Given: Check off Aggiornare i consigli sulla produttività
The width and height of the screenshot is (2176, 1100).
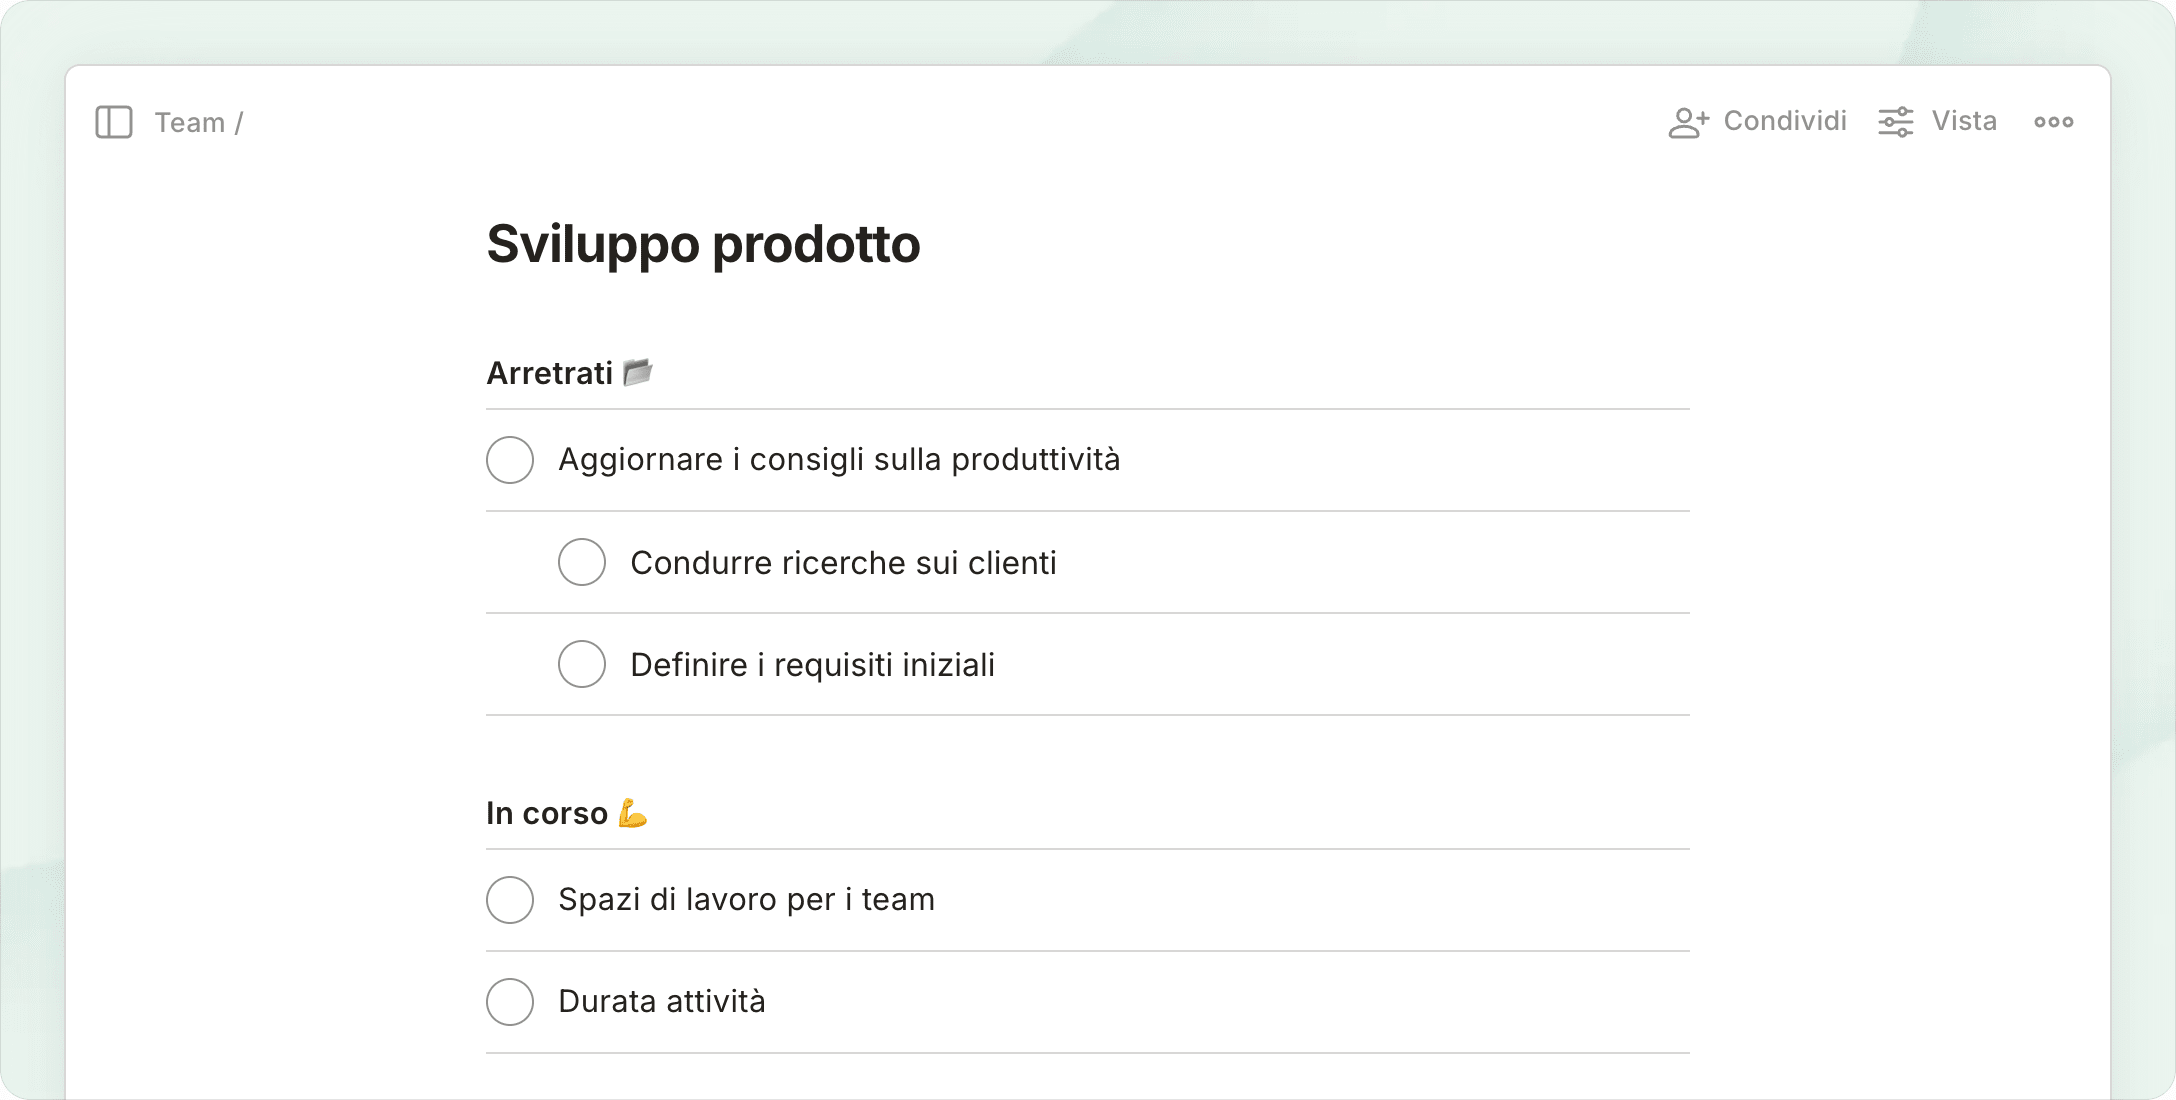Looking at the screenshot, I should [510, 460].
